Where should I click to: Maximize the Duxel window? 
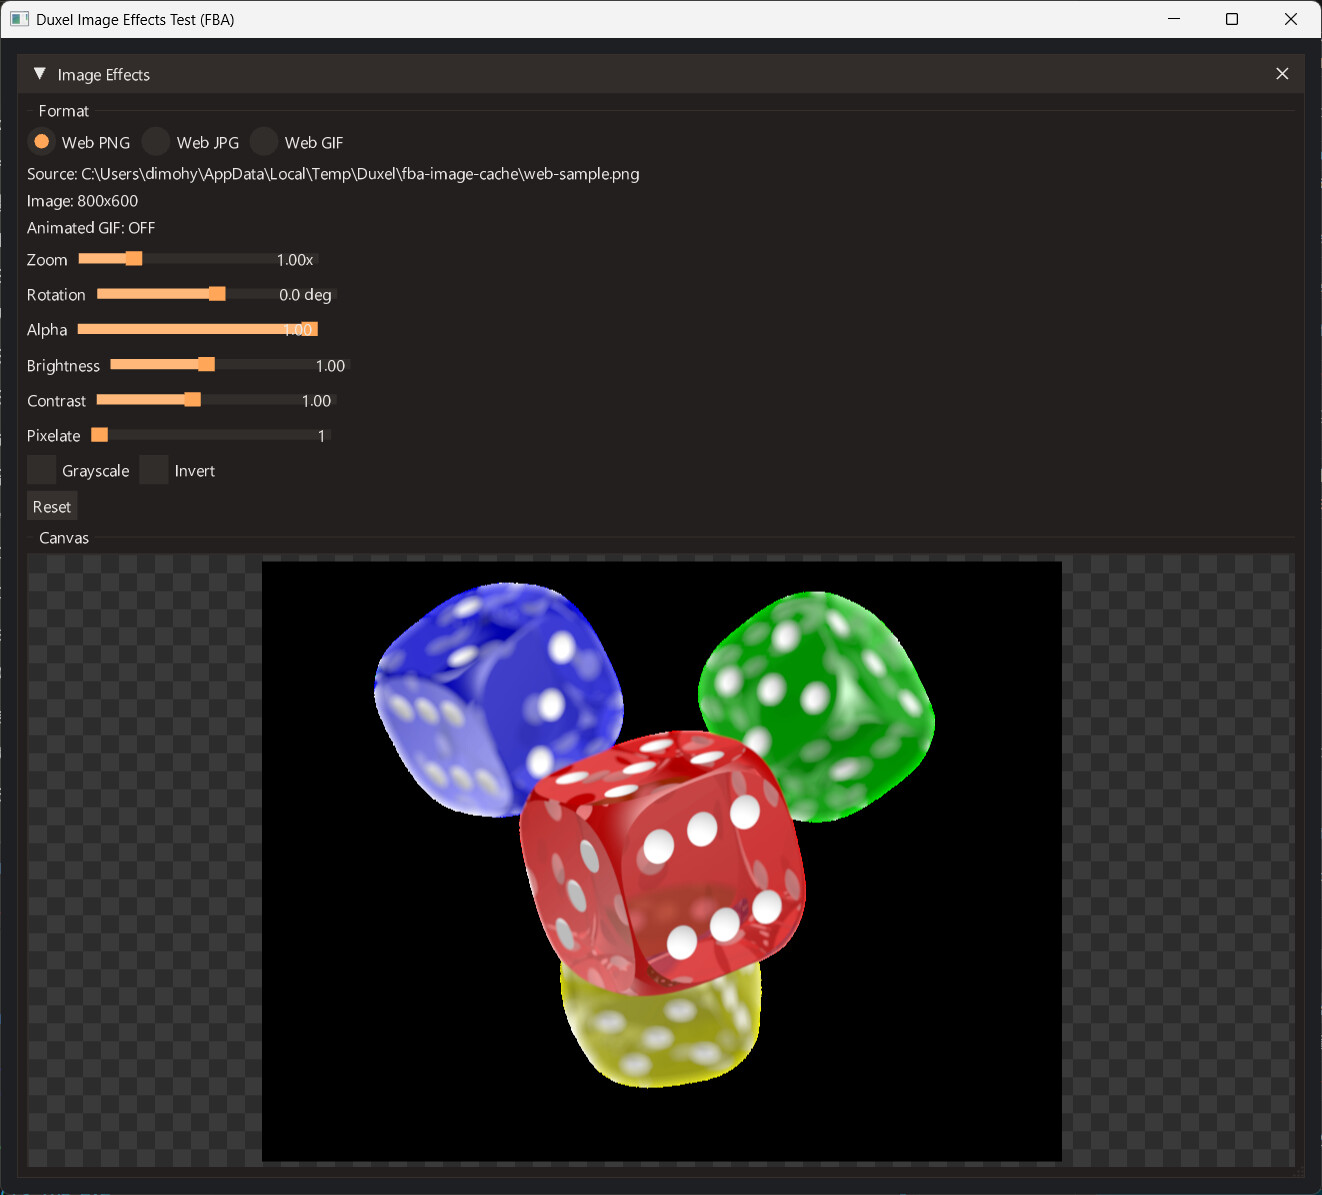coord(1232,19)
